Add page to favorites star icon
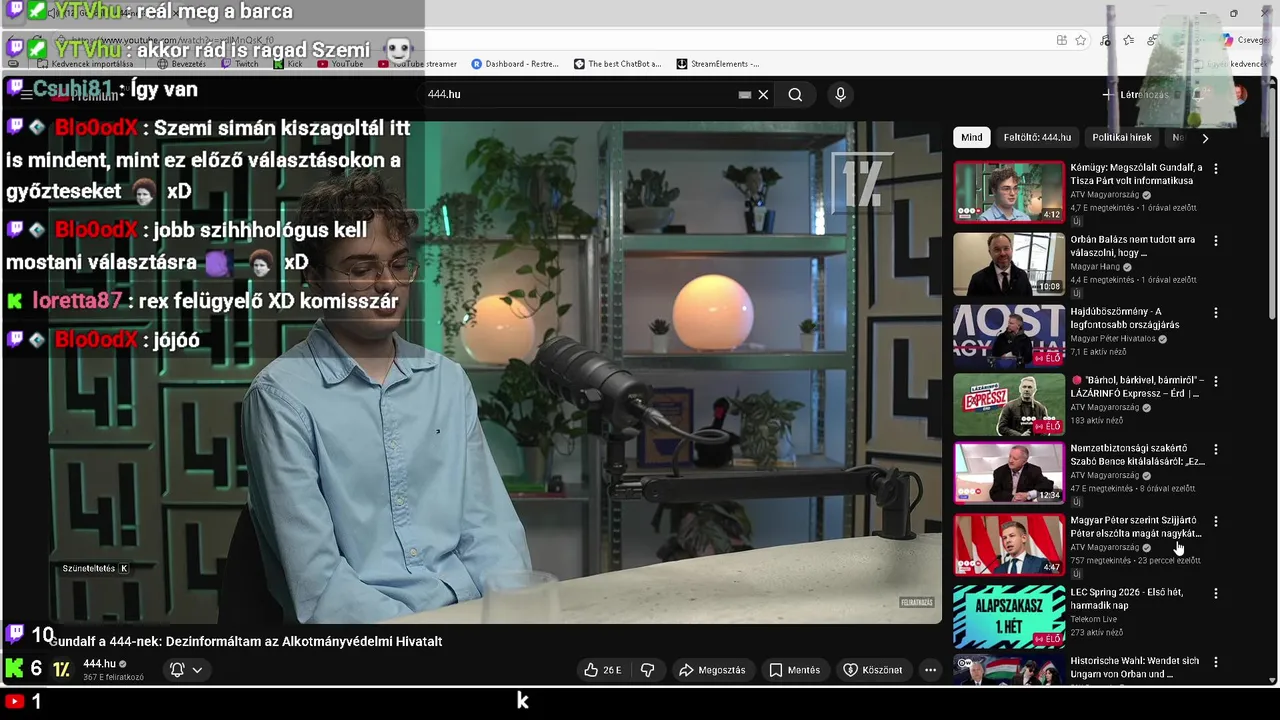This screenshot has width=1280, height=720. [1081, 40]
